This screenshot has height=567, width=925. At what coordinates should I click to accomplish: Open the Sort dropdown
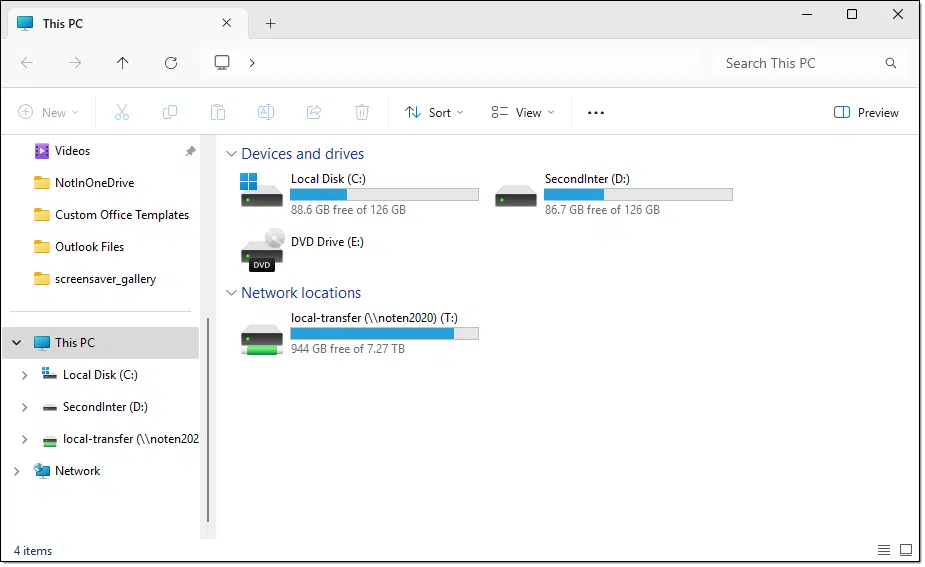(x=434, y=113)
